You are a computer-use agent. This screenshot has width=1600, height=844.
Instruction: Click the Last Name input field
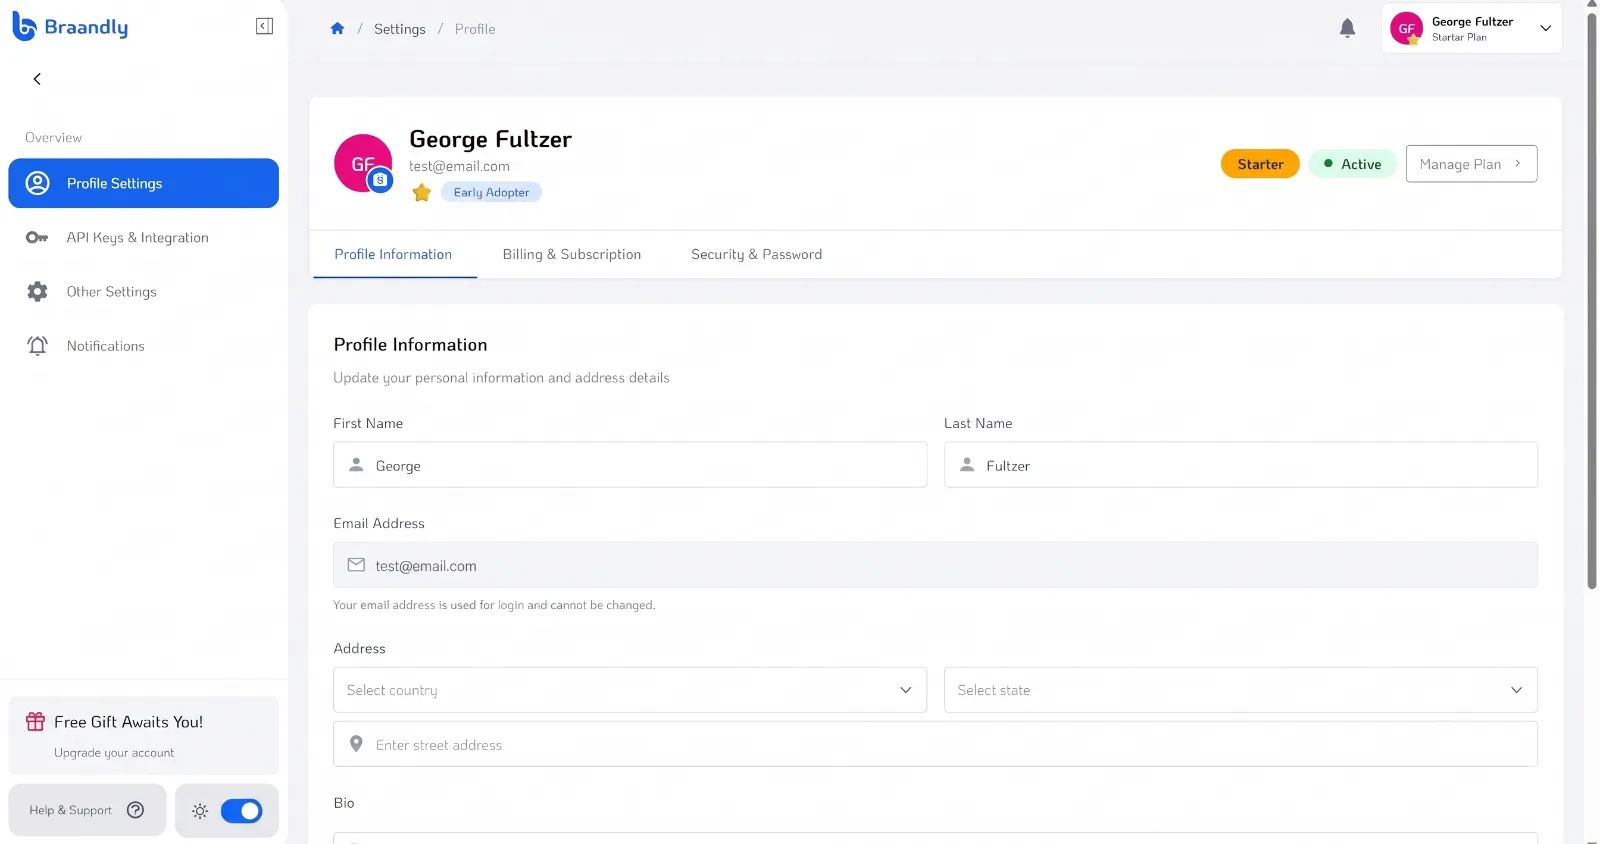1241,465
